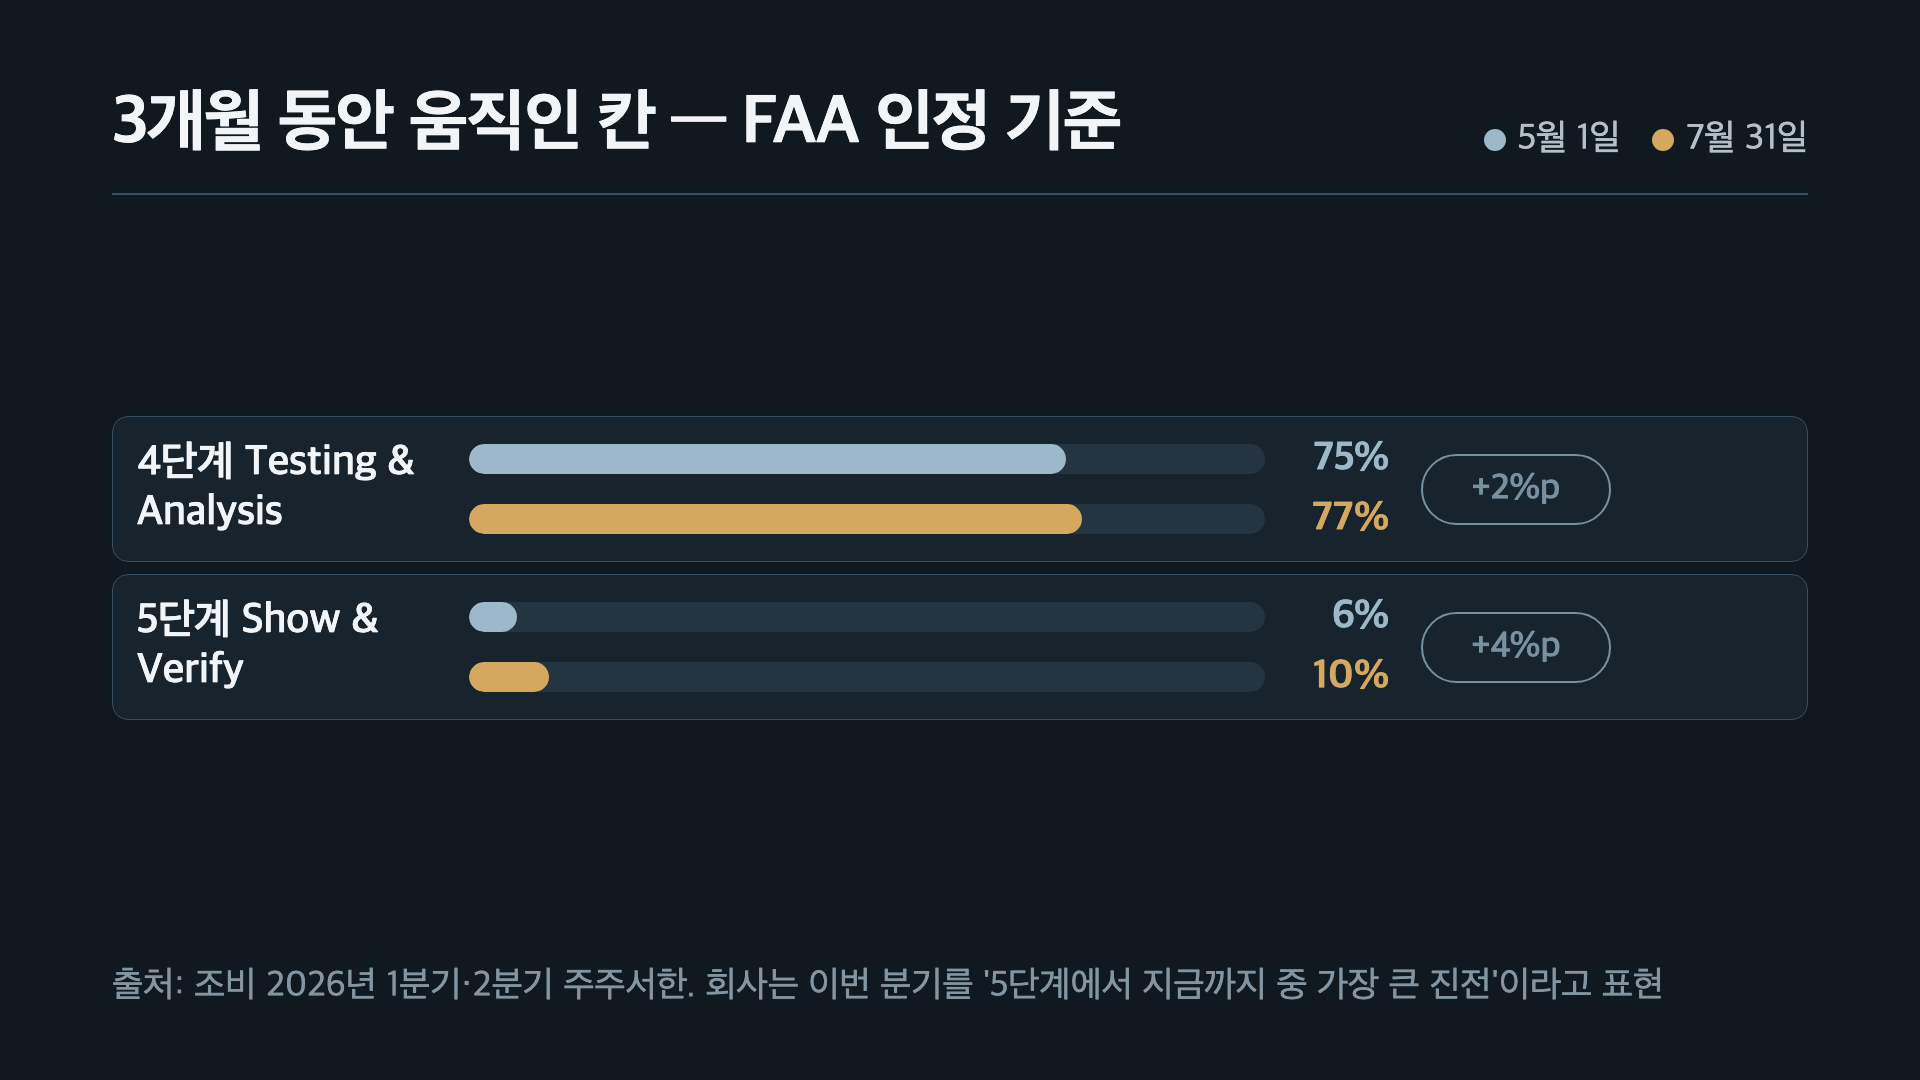Click the 77% value text
Screen dimensions: 1920x1080
[1350, 517]
